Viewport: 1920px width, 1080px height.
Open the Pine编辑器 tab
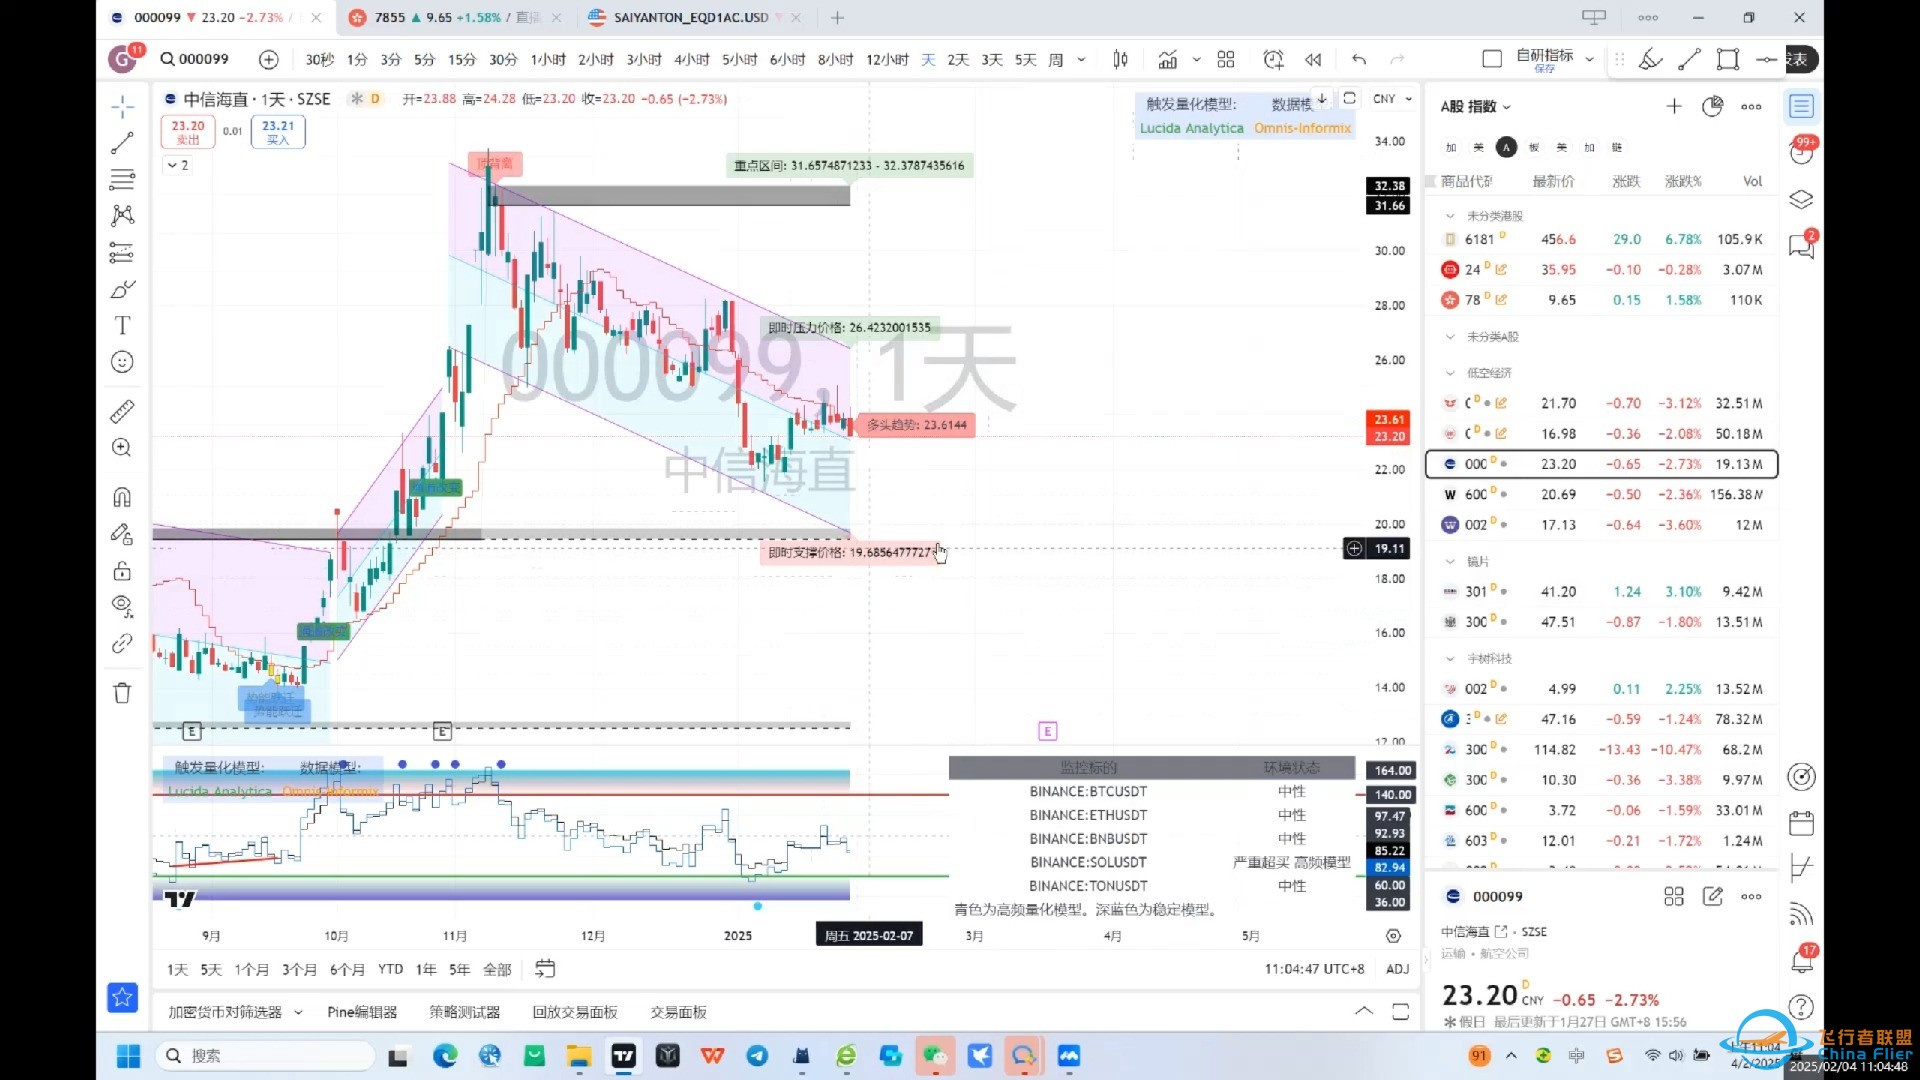(362, 1012)
